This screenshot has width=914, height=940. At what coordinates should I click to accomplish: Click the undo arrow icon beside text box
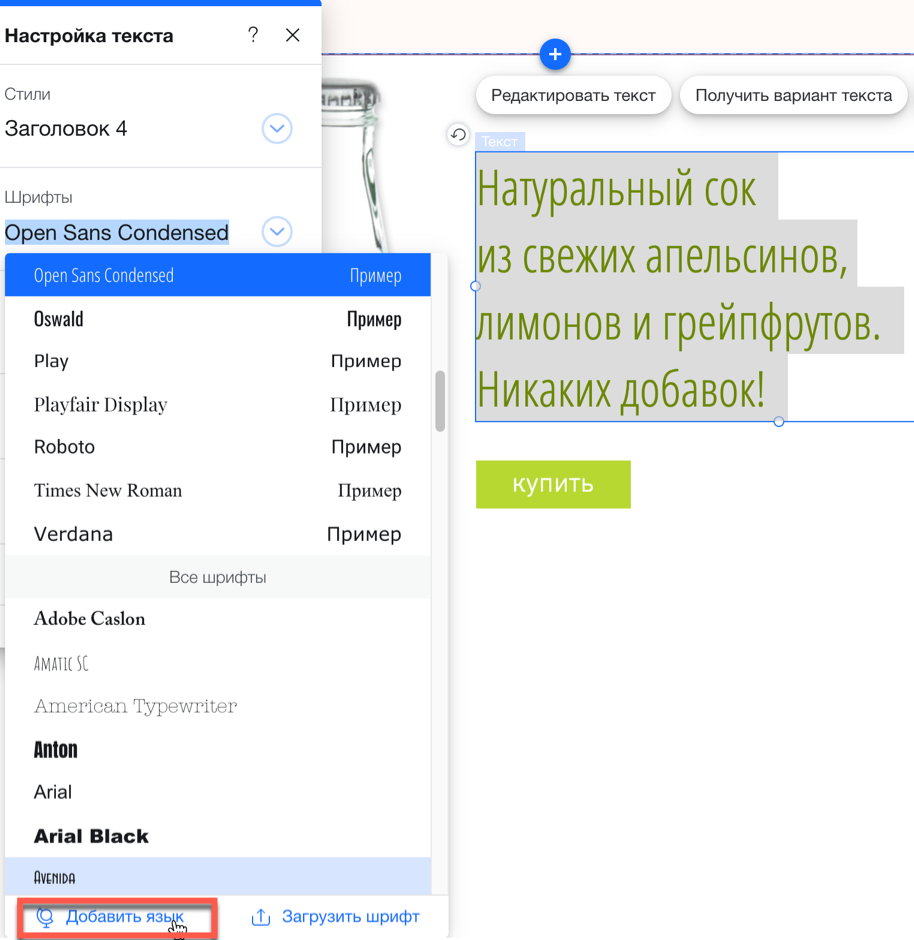pyautogui.click(x=458, y=135)
